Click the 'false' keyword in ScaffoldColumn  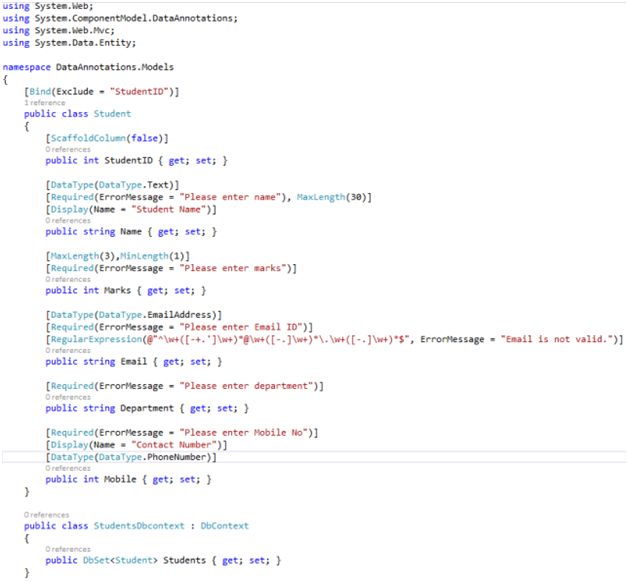pyautogui.click(x=144, y=138)
